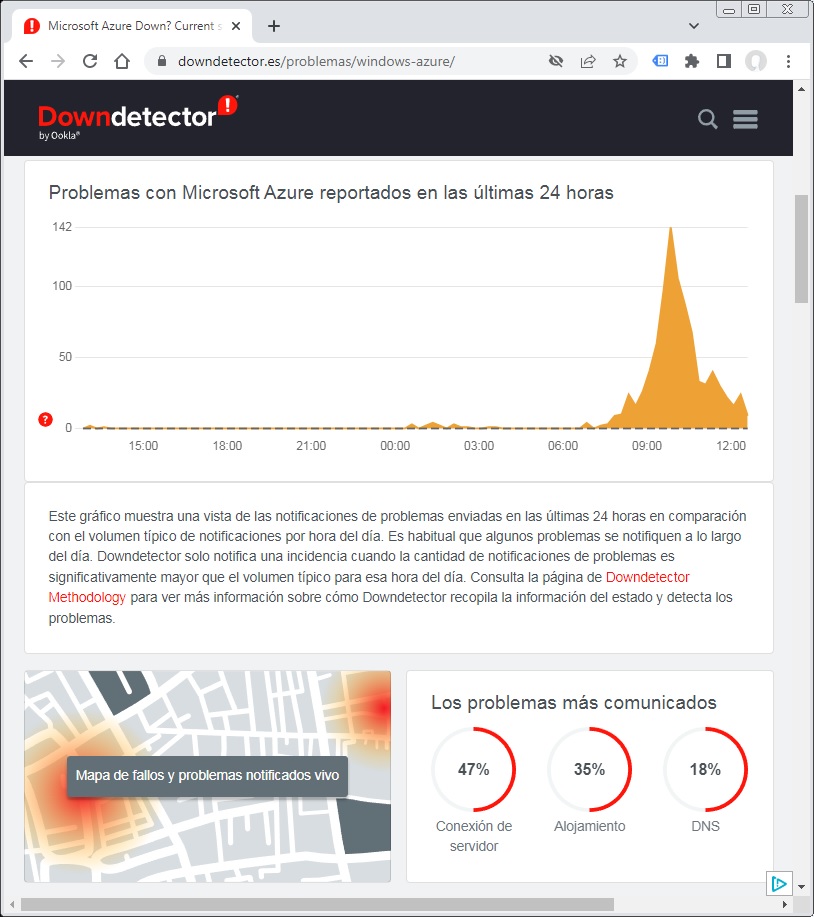Click the chart title about Microsoft Azure

331,192
